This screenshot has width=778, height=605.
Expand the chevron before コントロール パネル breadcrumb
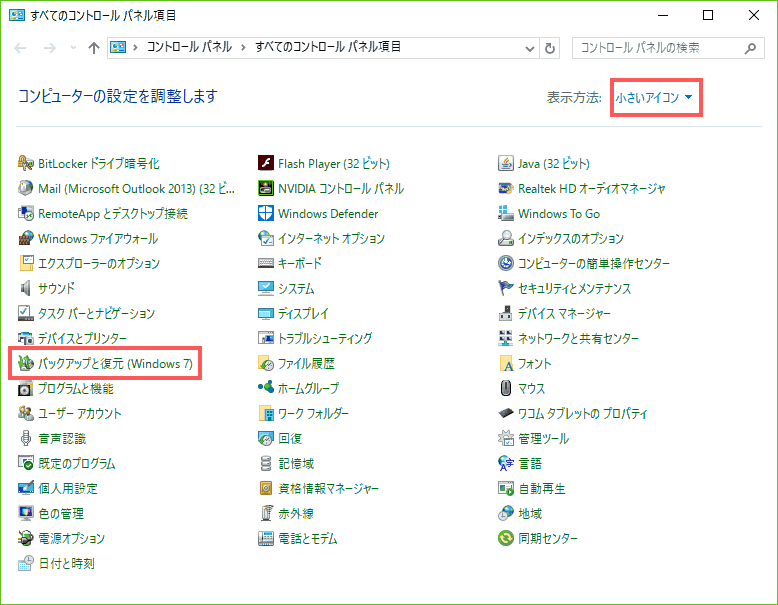[x=134, y=48]
